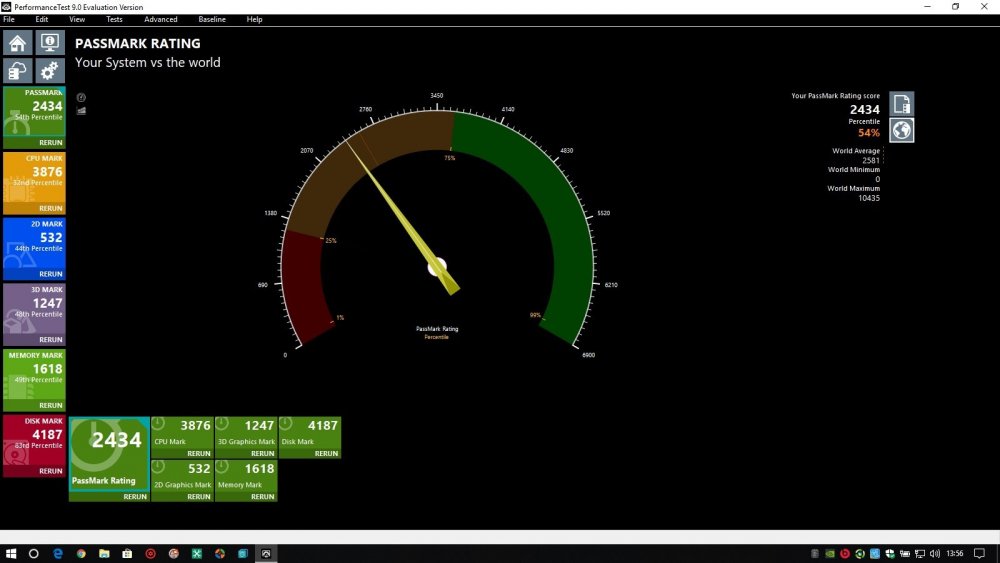The image size is (1000, 563).
Task: Open Cortana search circle on taskbar
Action: (x=34, y=553)
